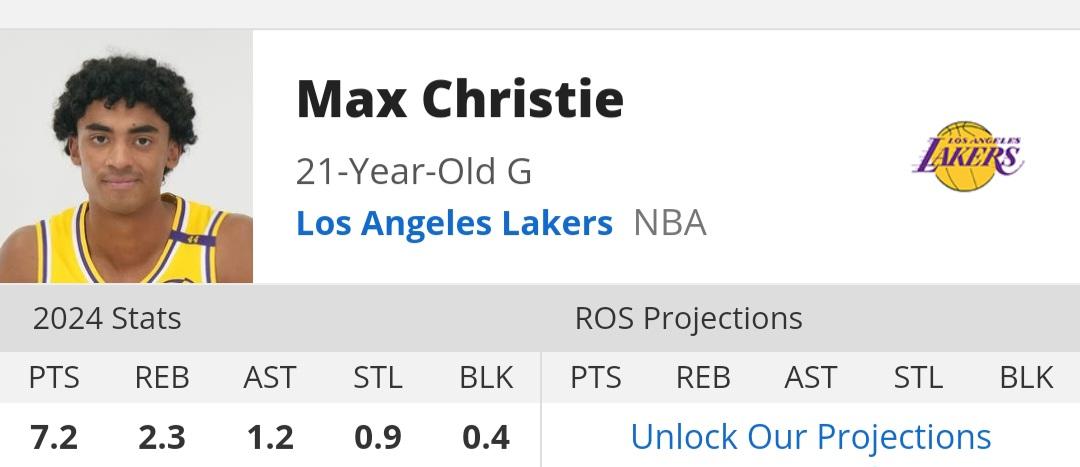Viewport: 1080px width, 467px height.
Task: Click the PTS column under 2024 Stats
Action: [54, 377]
